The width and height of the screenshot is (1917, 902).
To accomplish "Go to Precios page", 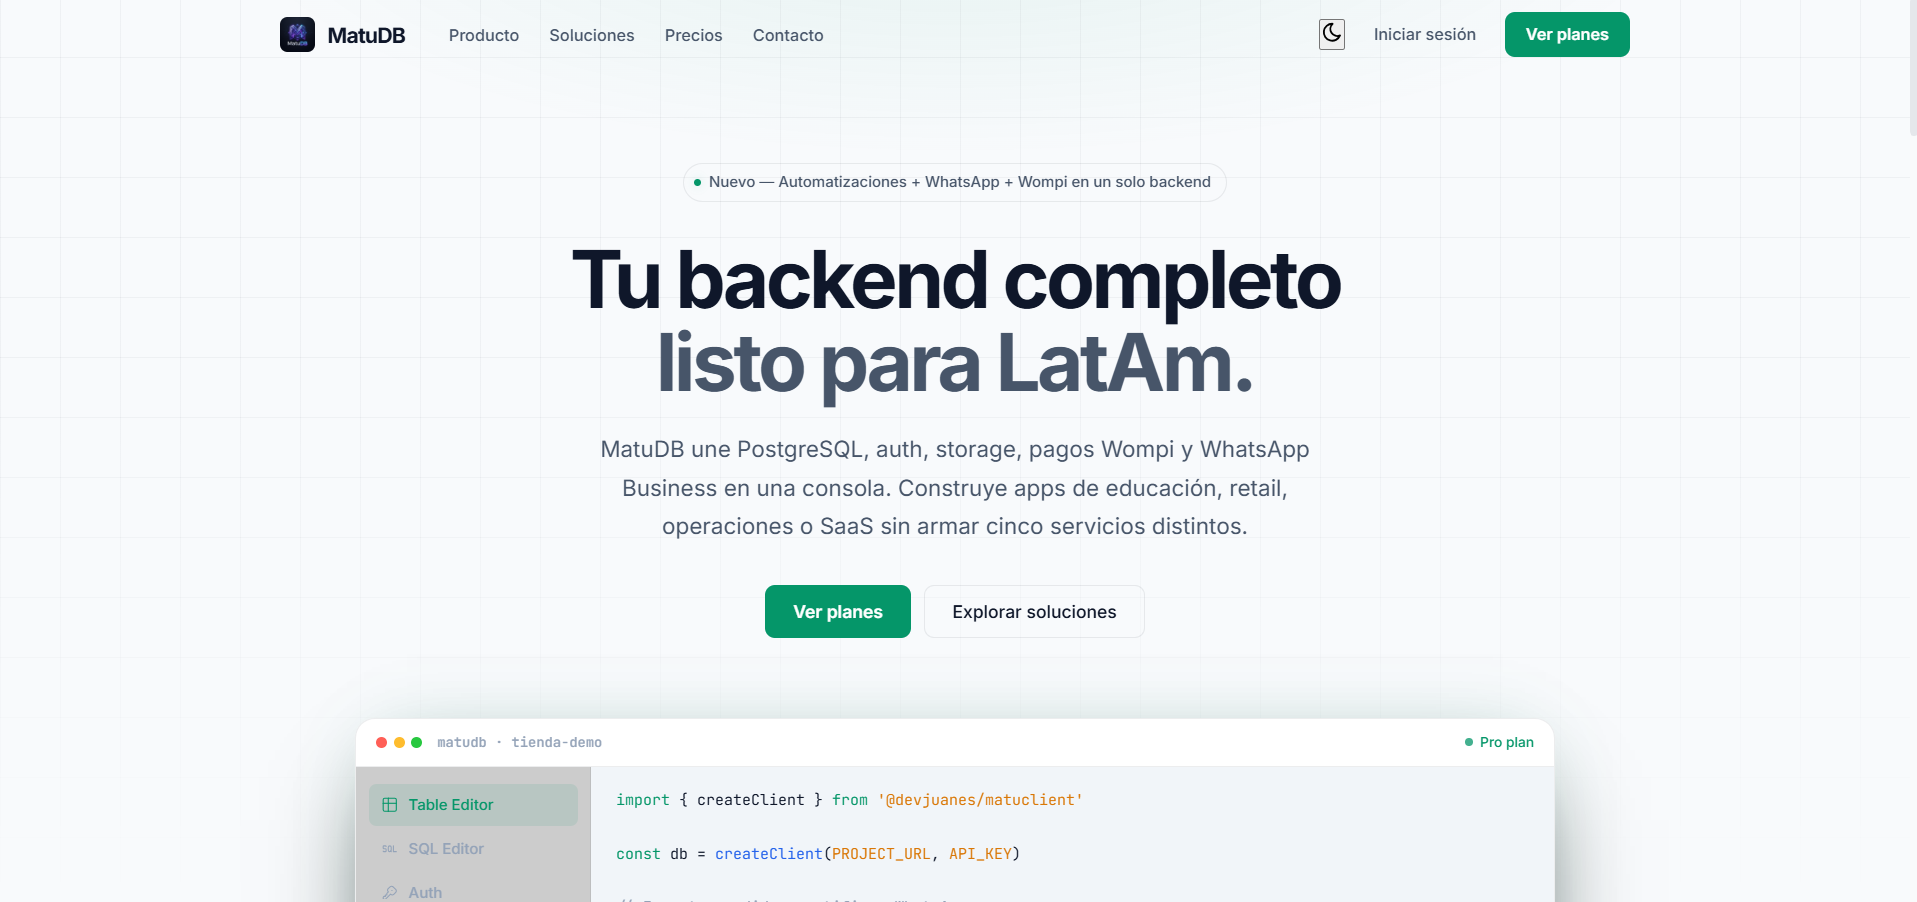I will tap(693, 35).
